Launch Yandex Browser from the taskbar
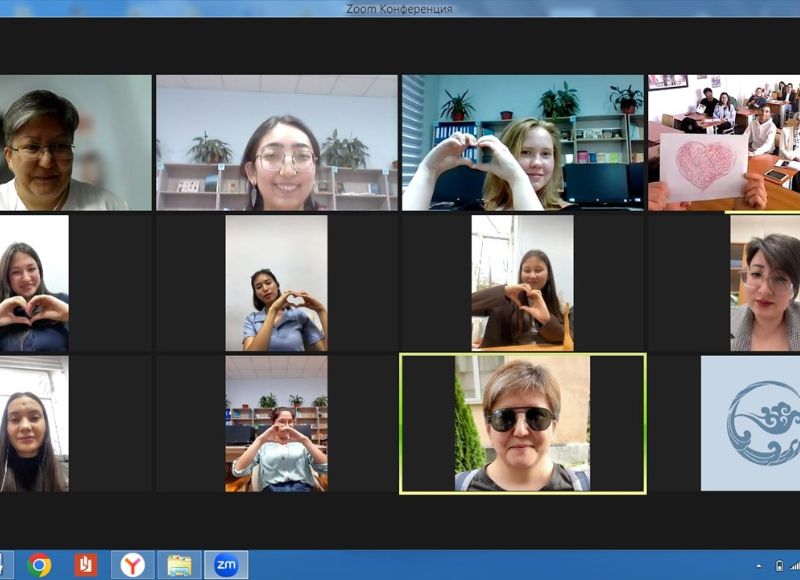Screen dimensions: 800x580 (x=132, y=565)
